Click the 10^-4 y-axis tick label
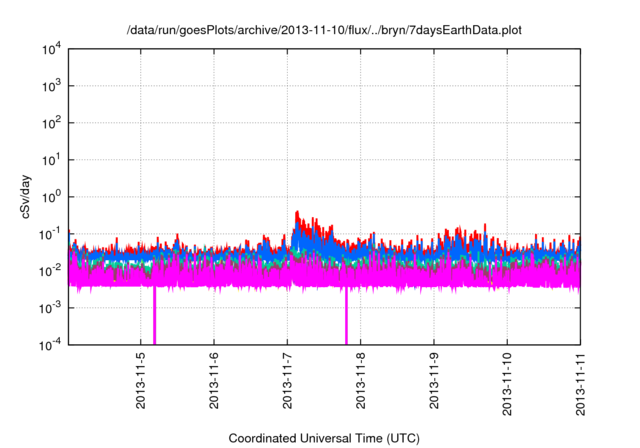 tap(51, 345)
